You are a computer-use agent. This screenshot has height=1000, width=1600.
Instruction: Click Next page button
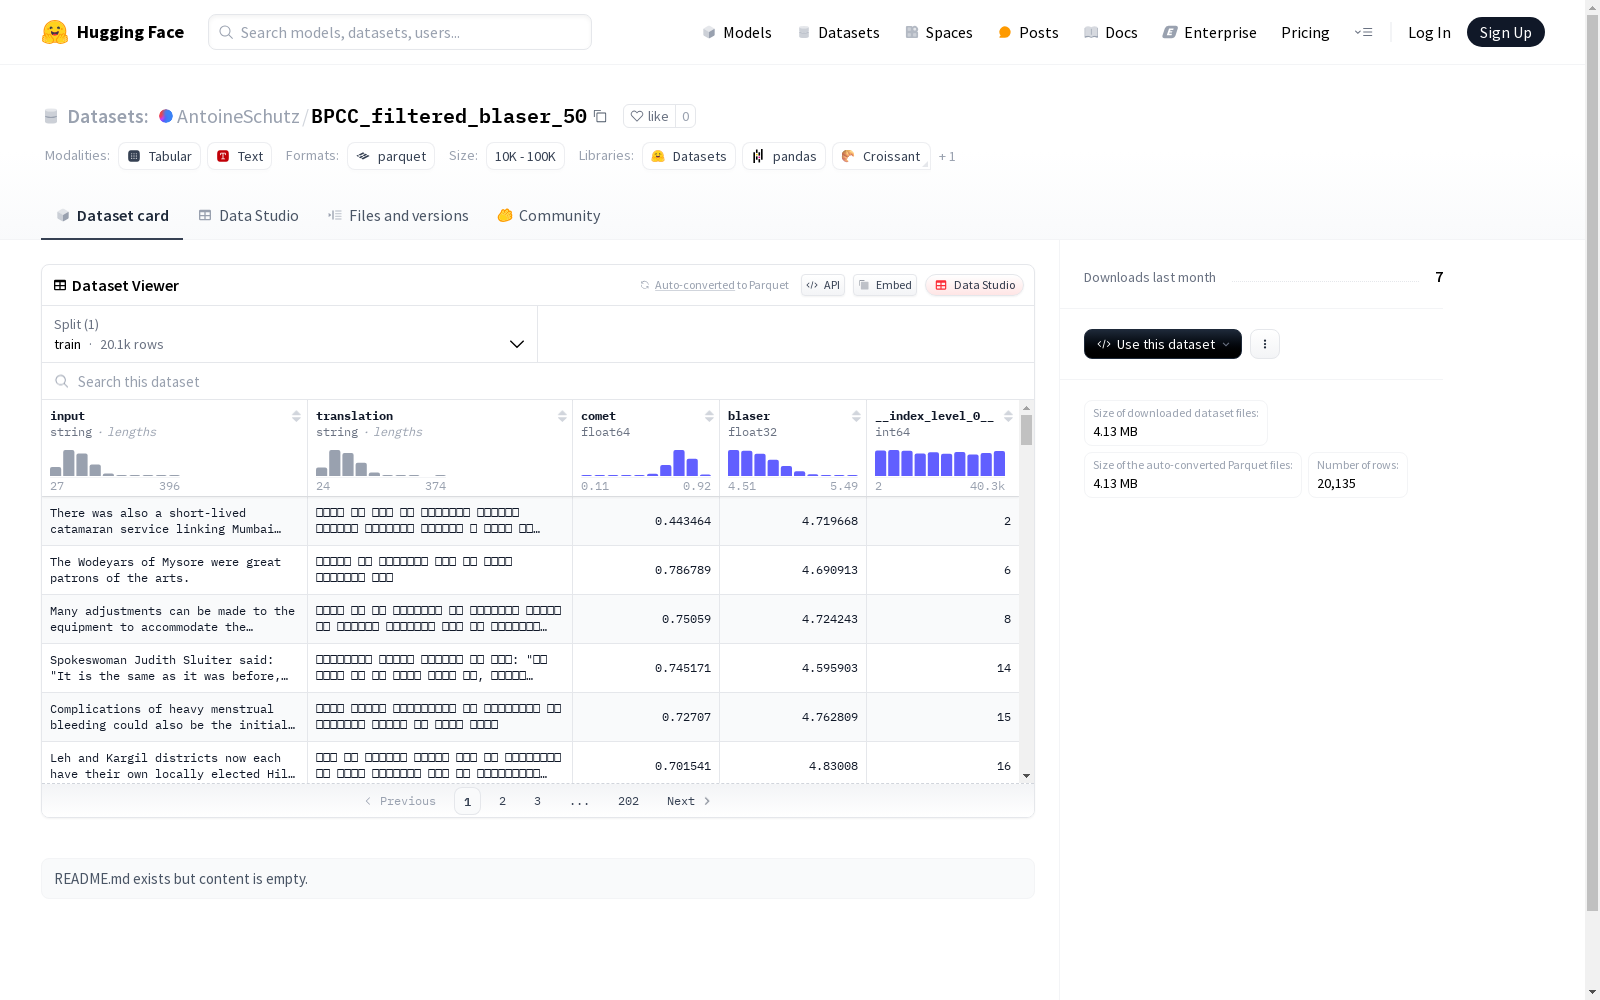tap(689, 801)
